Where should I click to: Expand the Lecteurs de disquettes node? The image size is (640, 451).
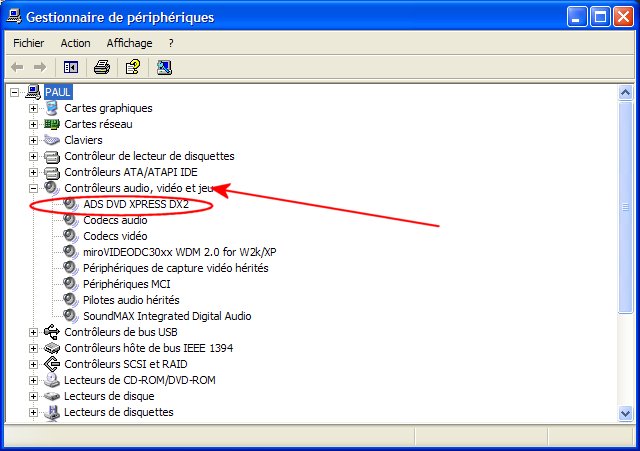(33, 412)
